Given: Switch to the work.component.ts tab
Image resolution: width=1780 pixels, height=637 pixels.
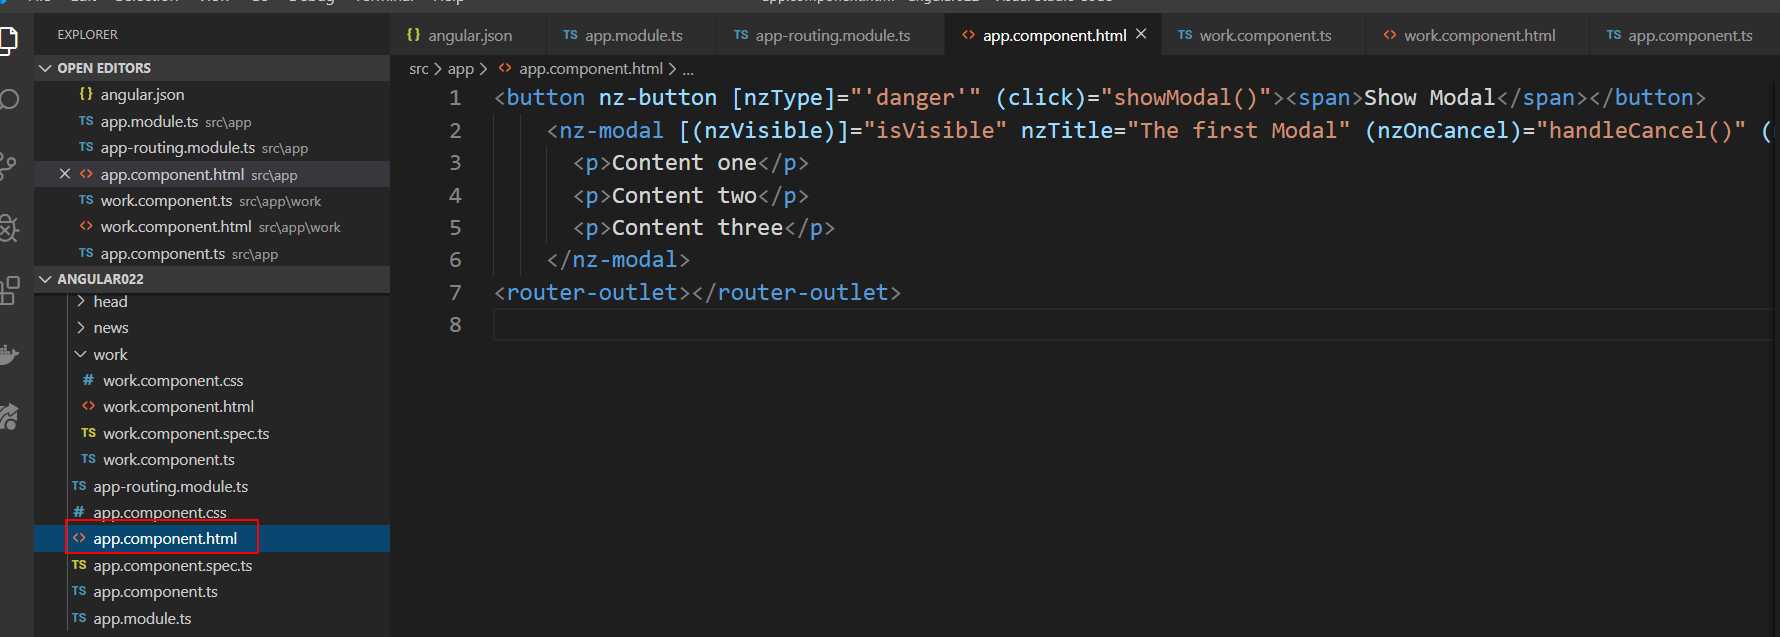Looking at the screenshot, I should pos(1265,35).
